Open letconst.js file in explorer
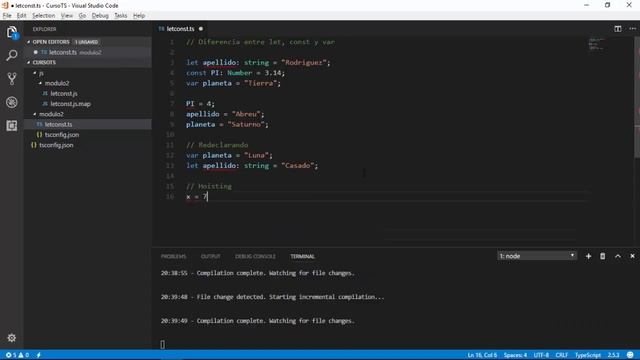 click(64, 93)
